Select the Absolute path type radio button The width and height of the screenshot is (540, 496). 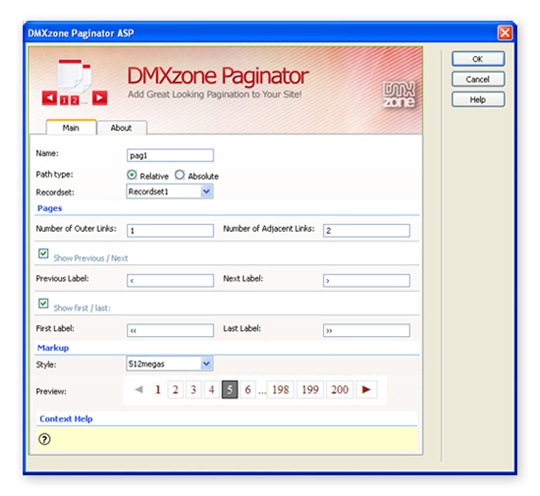click(179, 175)
